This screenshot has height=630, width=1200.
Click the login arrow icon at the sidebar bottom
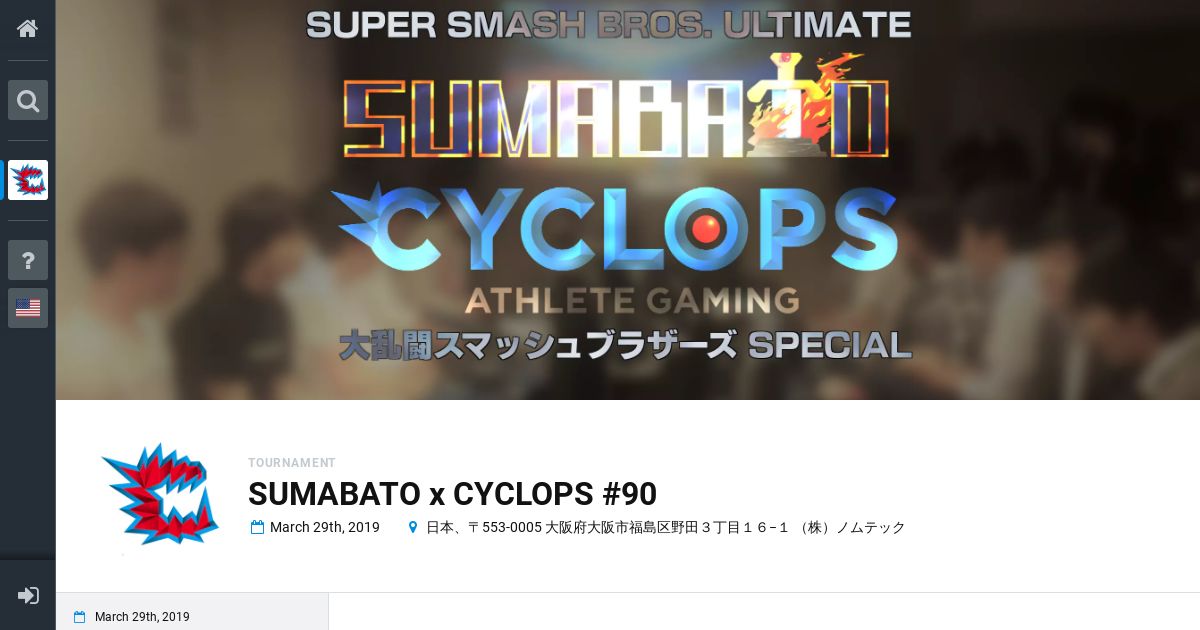[x=28, y=595]
